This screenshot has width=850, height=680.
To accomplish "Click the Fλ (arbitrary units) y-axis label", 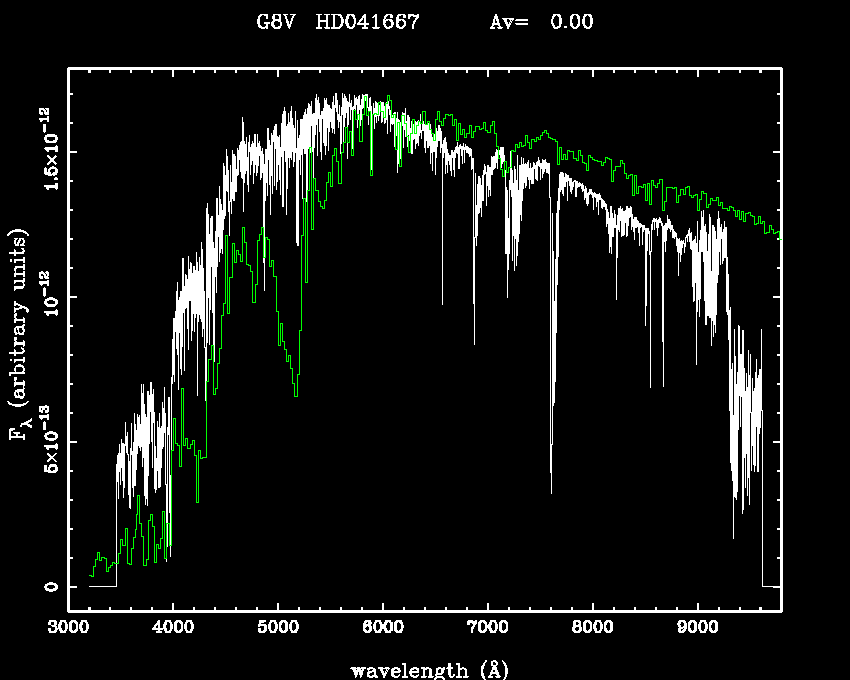I will click(x=18, y=336).
